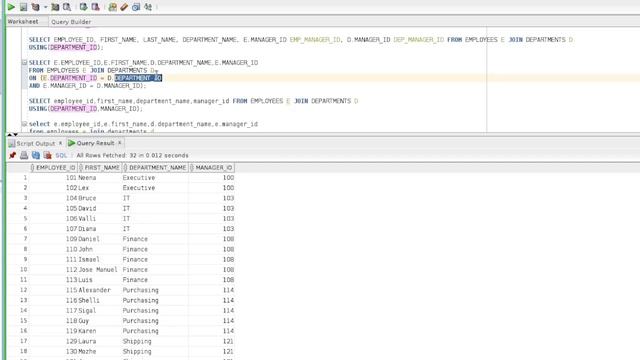
Task: Open the SQL History icon
Action: 136,7
